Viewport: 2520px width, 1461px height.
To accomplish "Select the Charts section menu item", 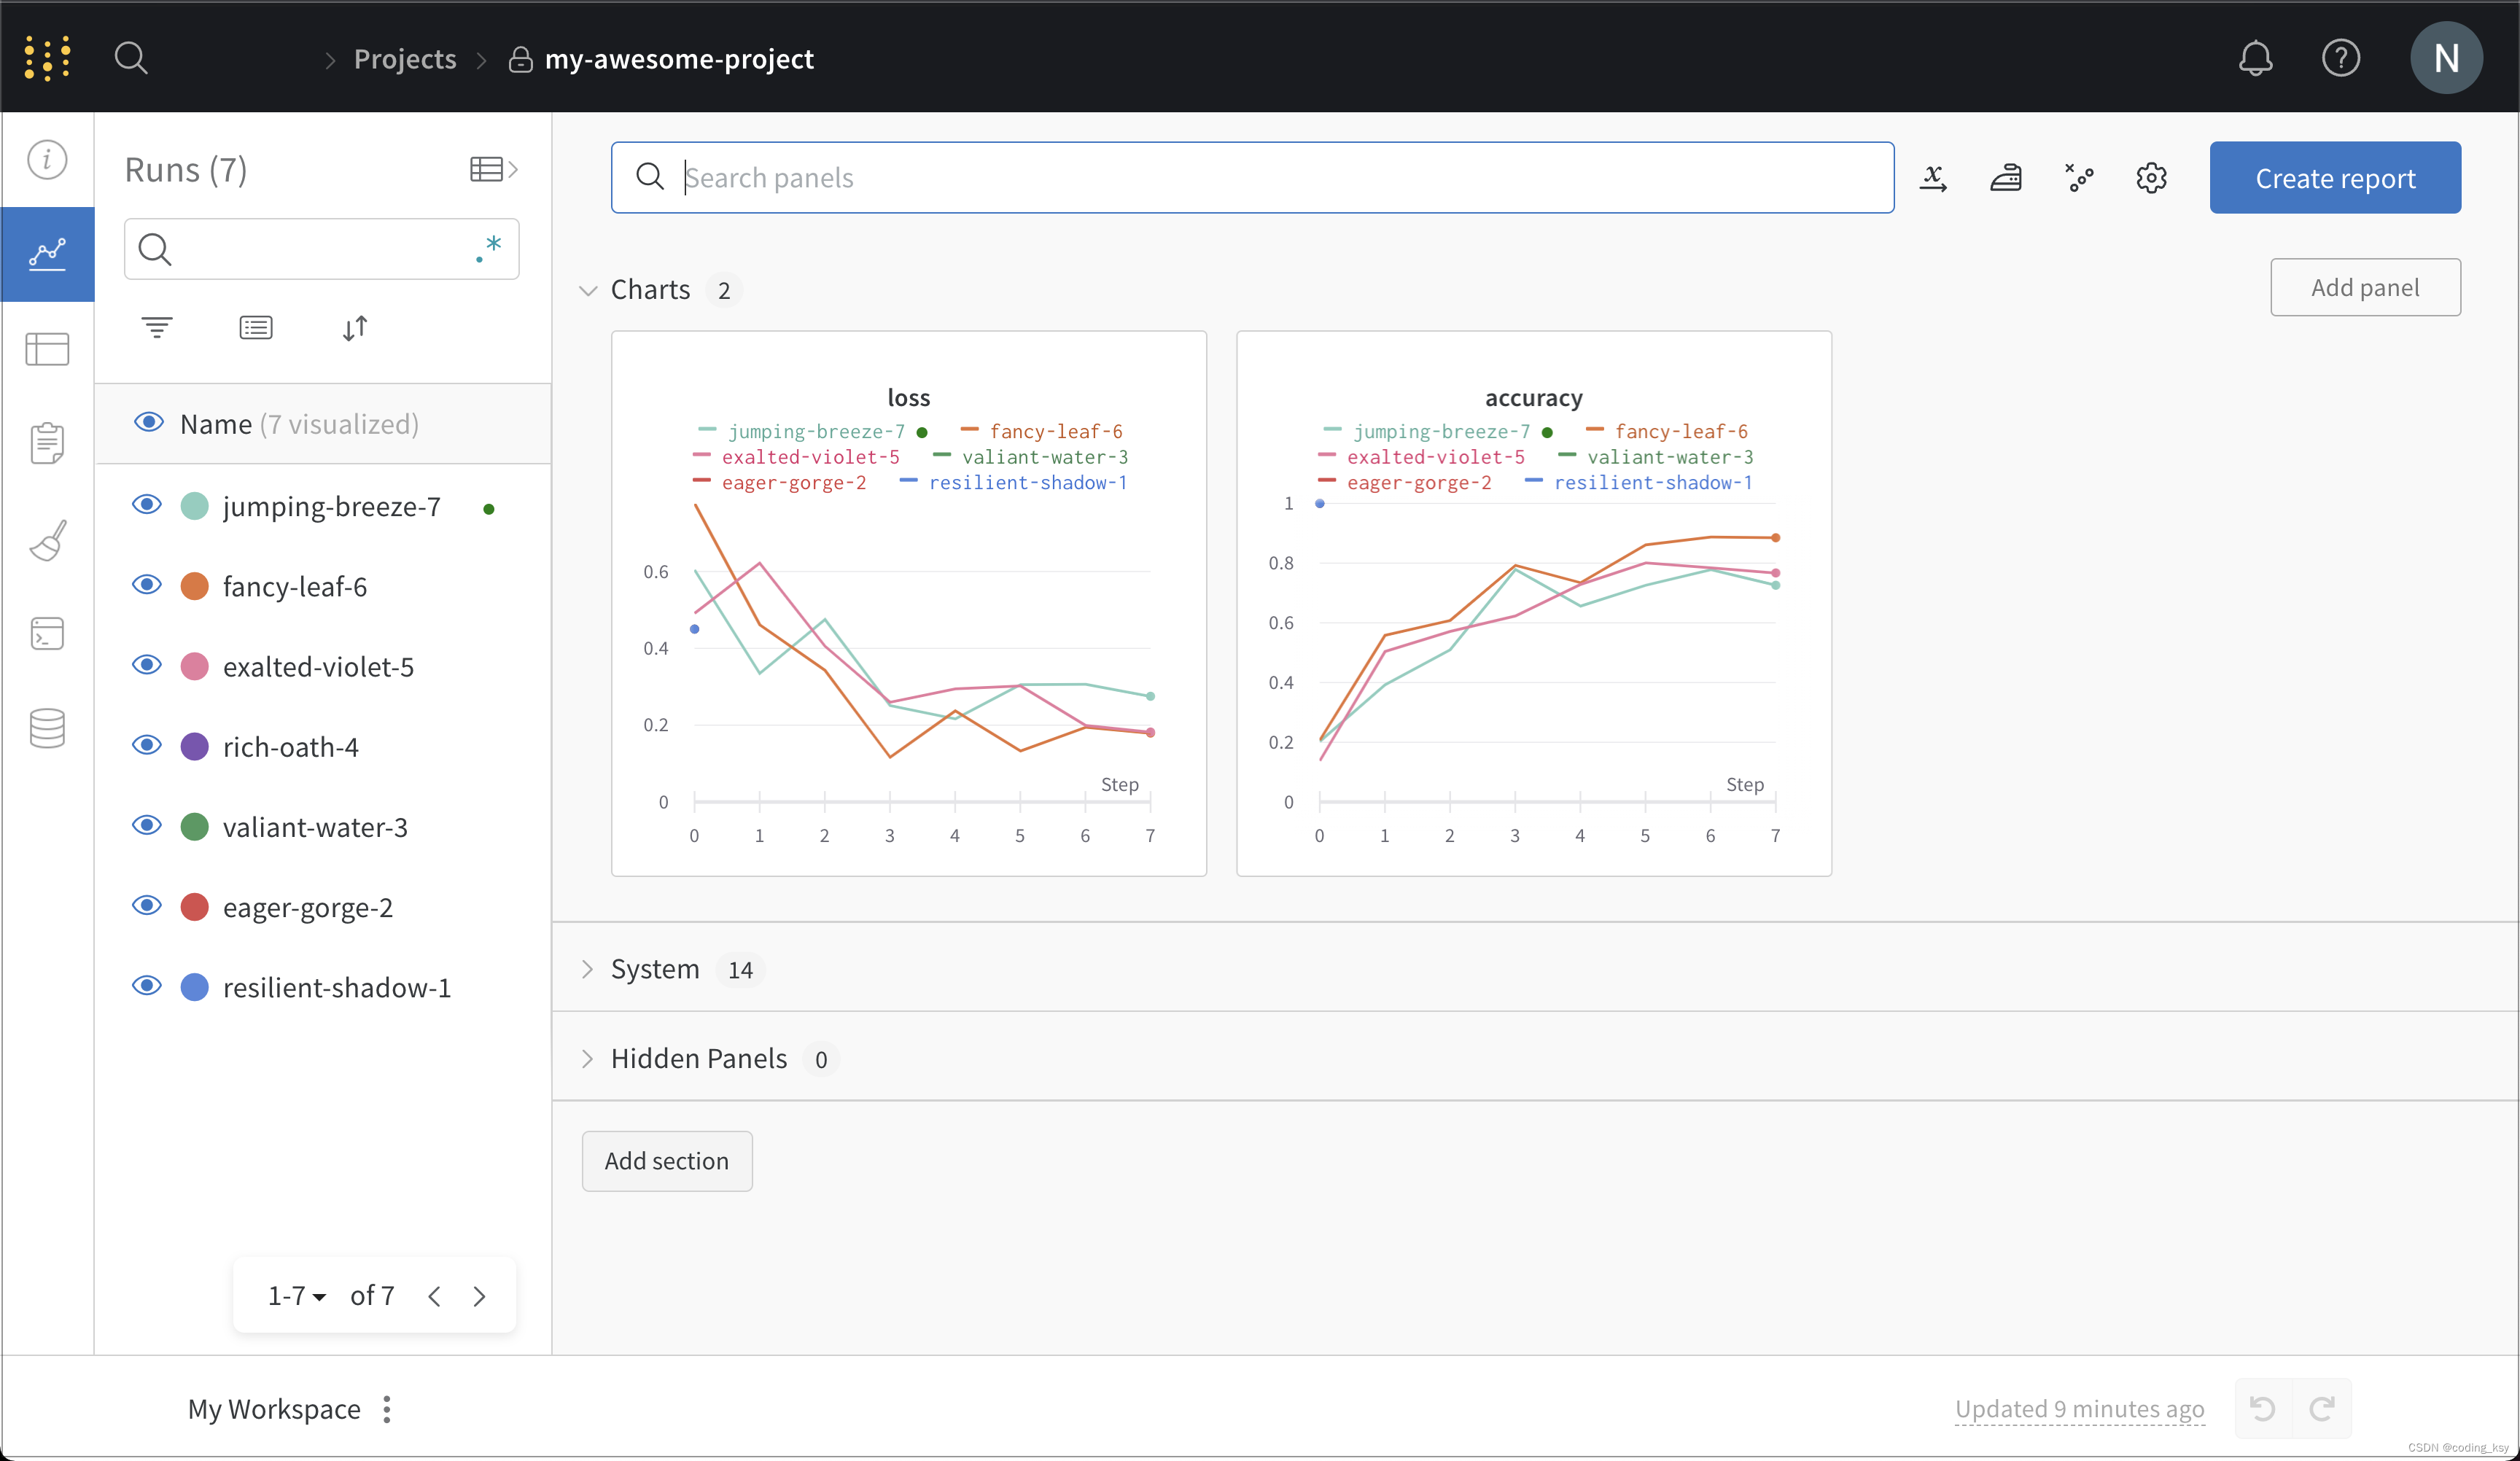I will click(x=649, y=289).
